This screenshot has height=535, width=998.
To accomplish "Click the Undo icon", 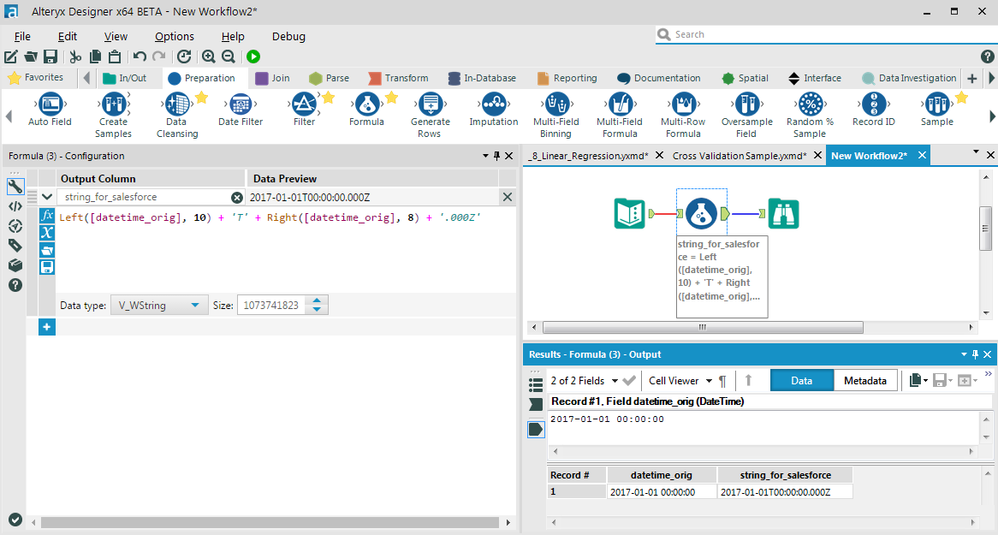I will [x=139, y=57].
